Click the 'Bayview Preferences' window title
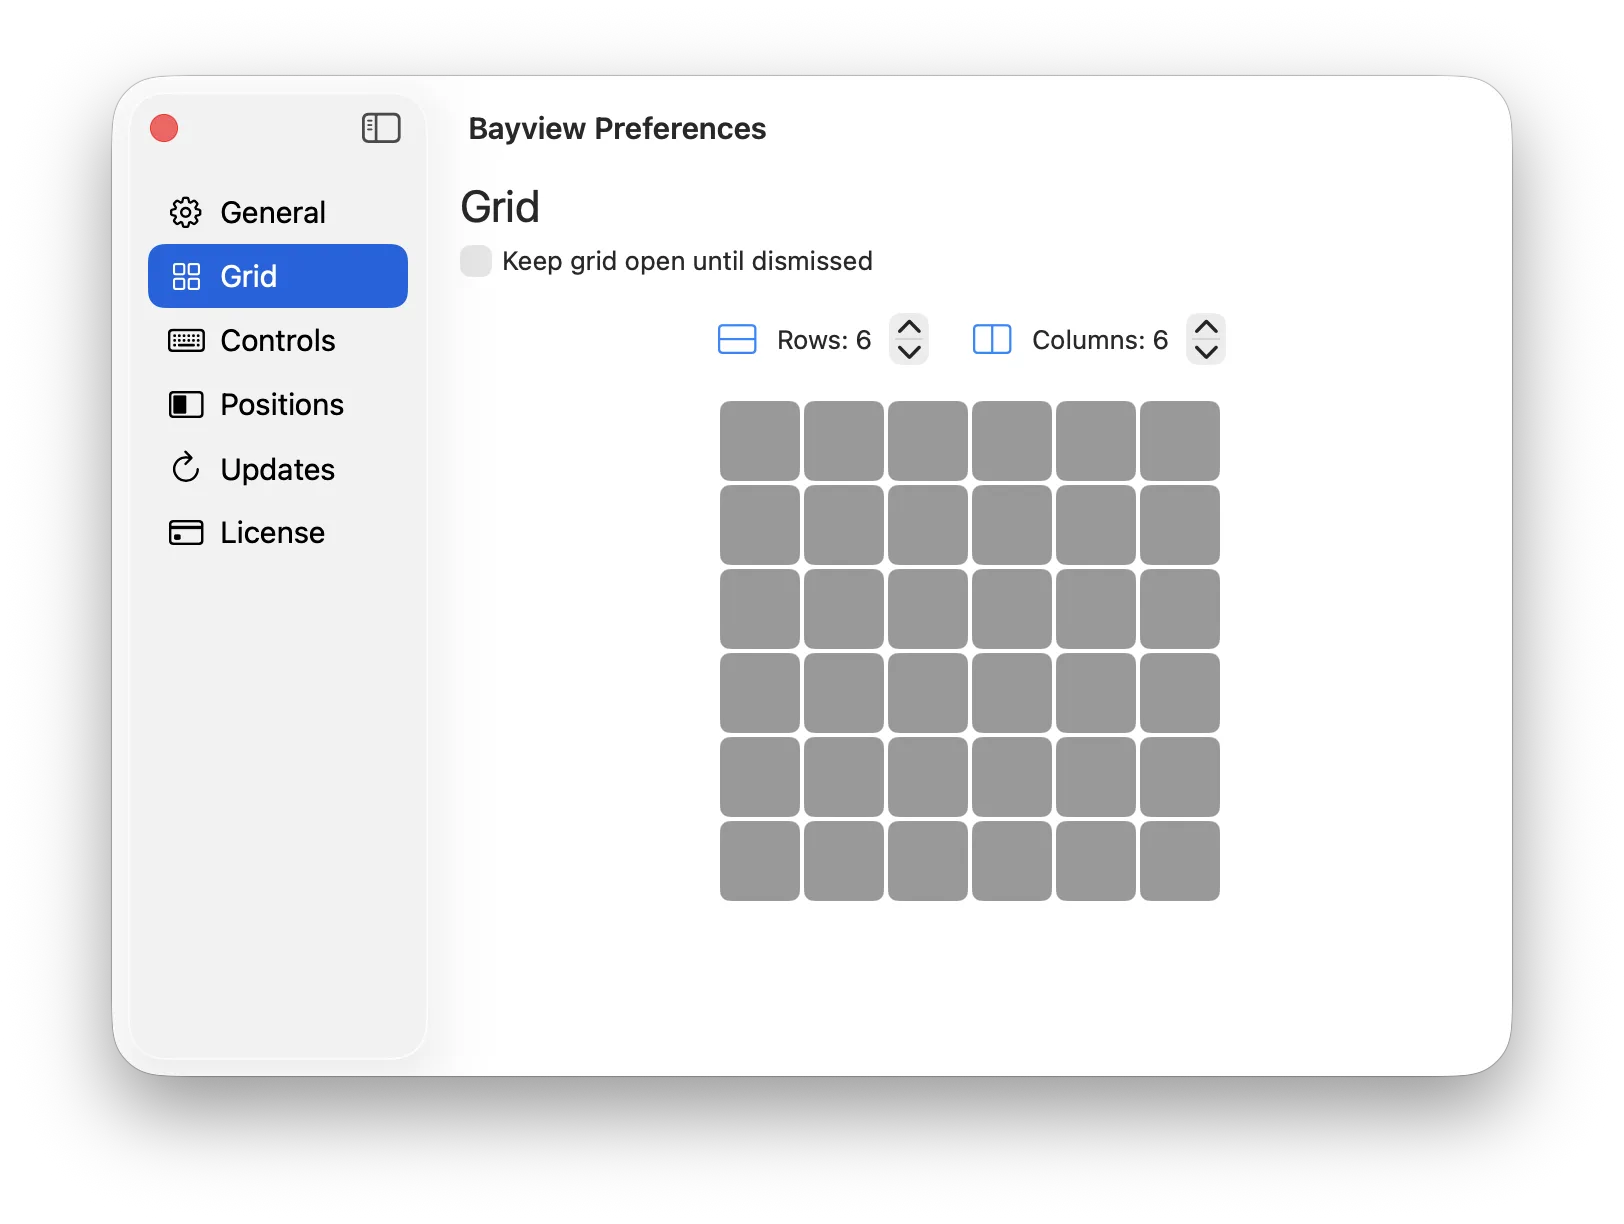This screenshot has width=1624, height=1224. pos(617,128)
